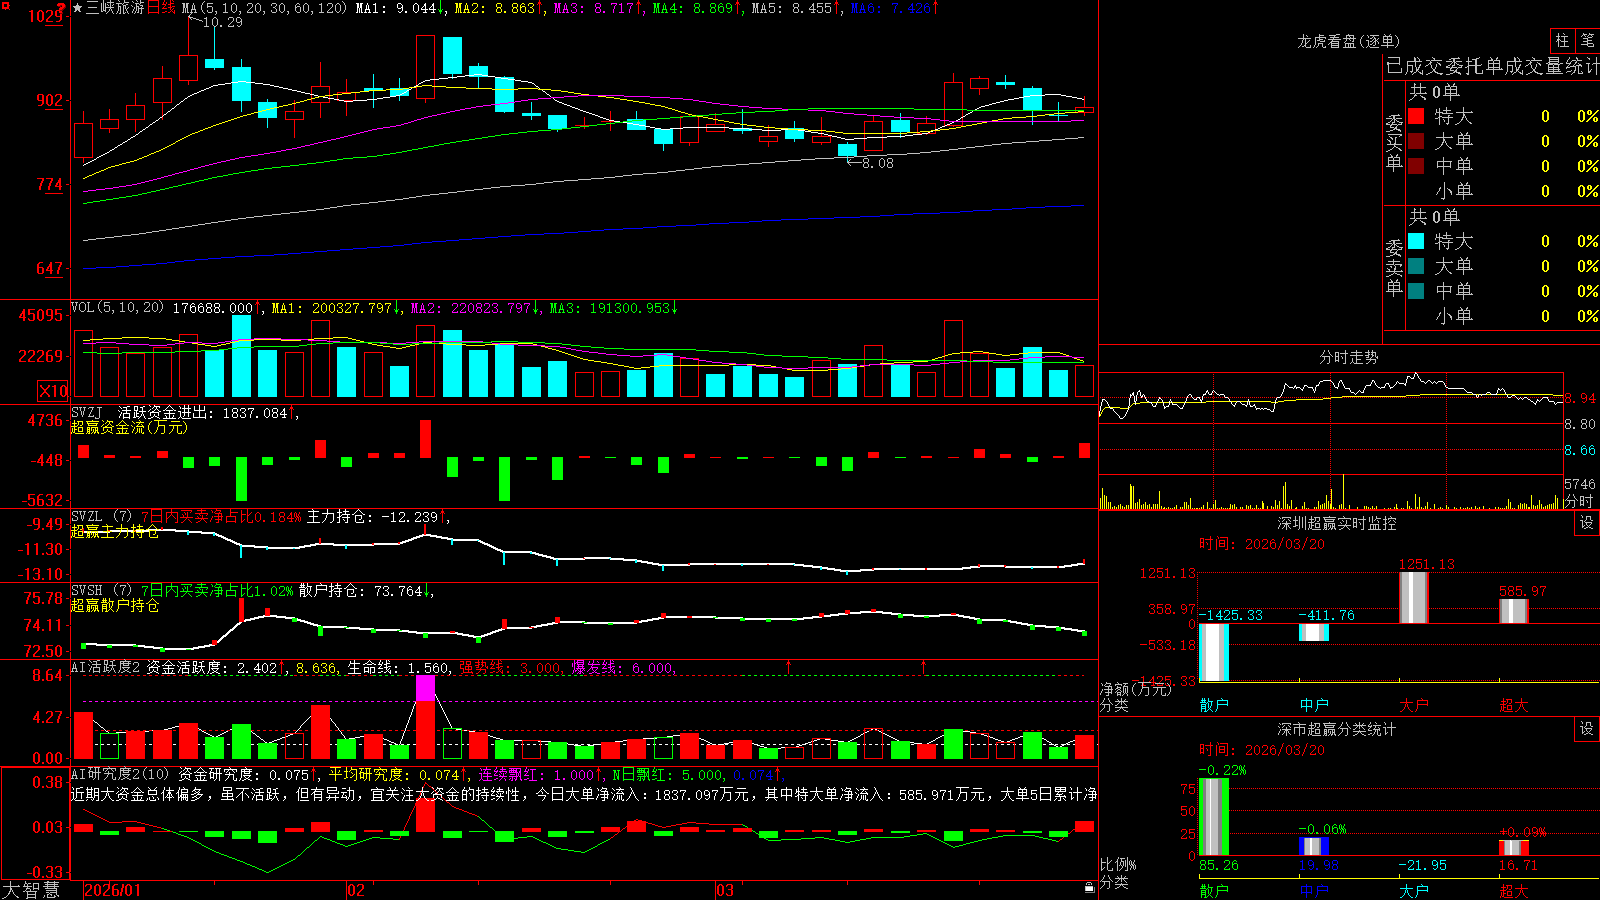This screenshot has height=900, width=1600.
Task: Click the 活跃资金进出: 1837.084 value
Action: (207, 412)
